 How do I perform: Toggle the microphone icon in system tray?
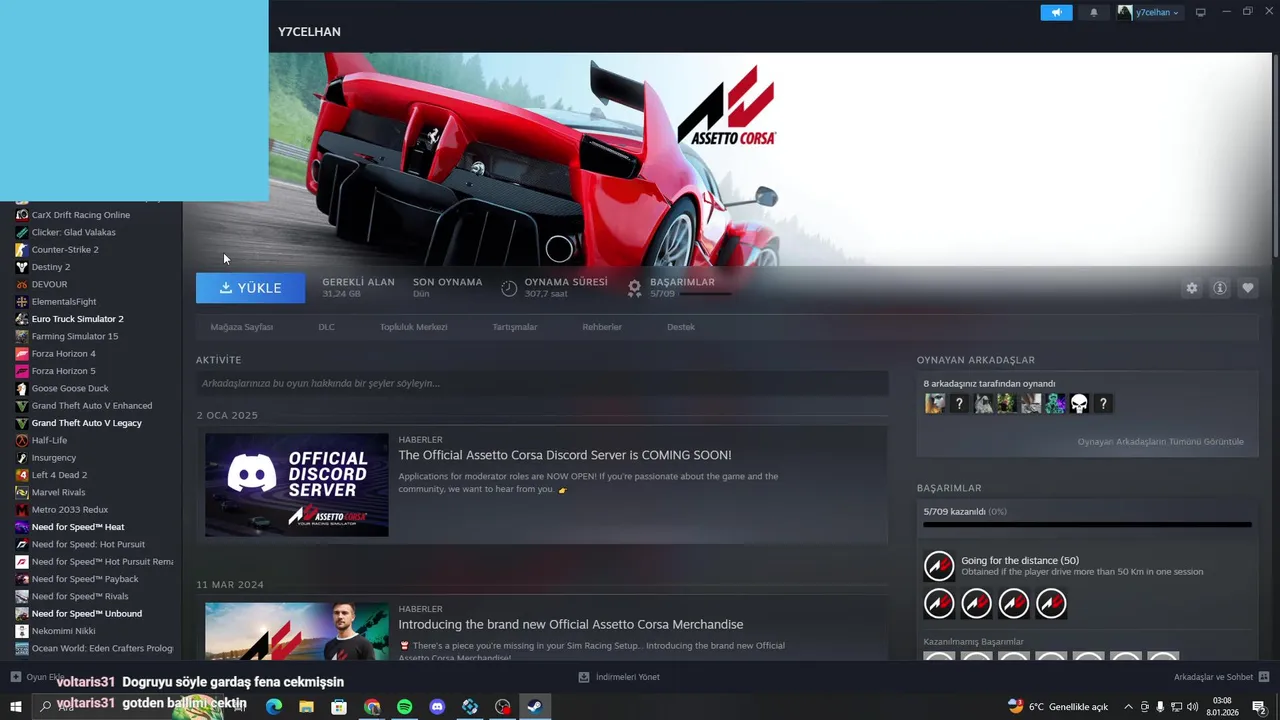(1160, 707)
